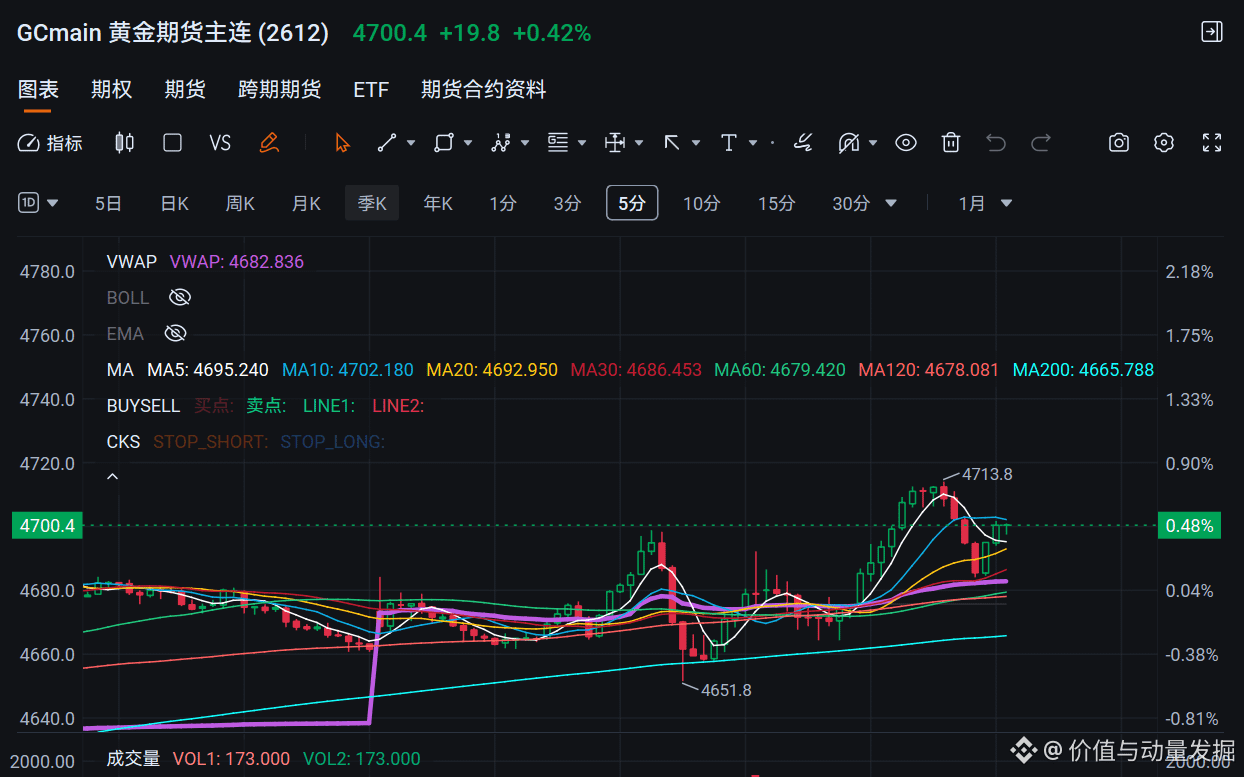Open the 期货合约资料 tab
The image size is (1244, 777).
pyautogui.click(x=484, y=89)
